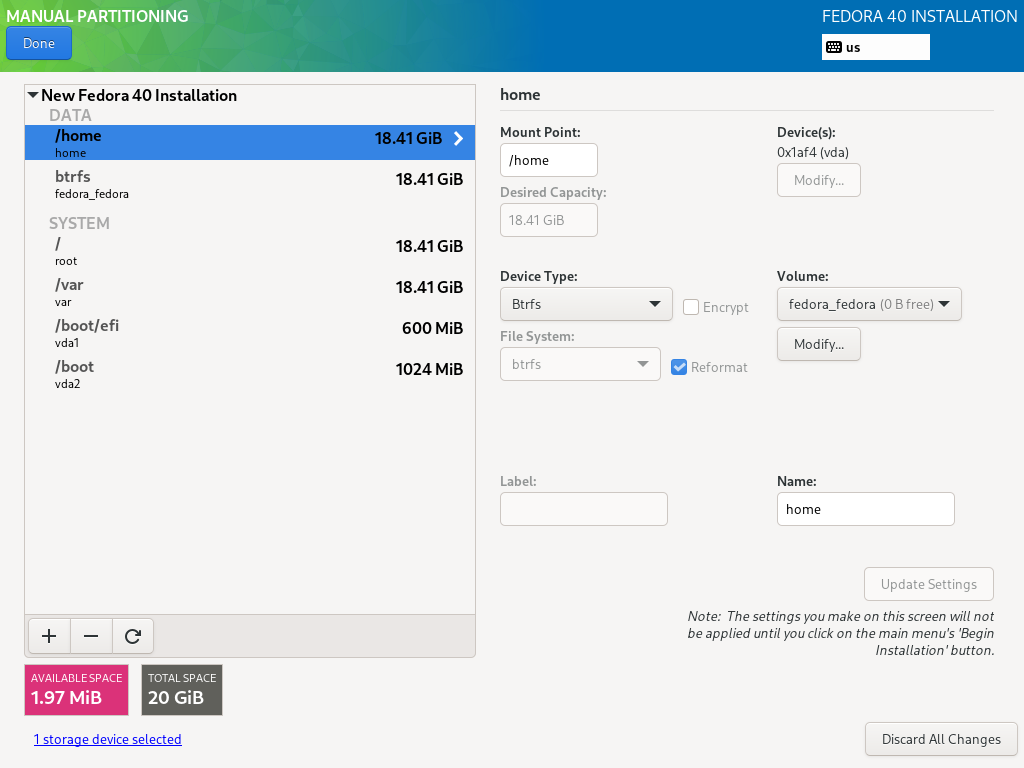Select the /boot vda2 row

click(249, 374)
